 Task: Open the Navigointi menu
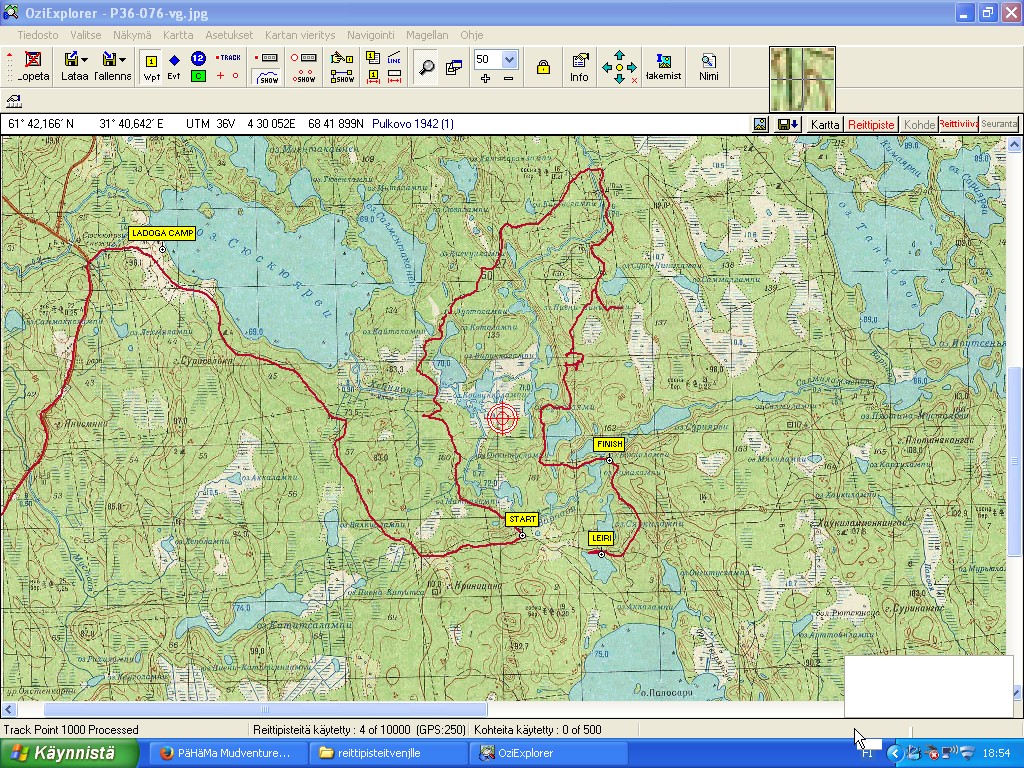pyautogui.click(x=371, y=34)
